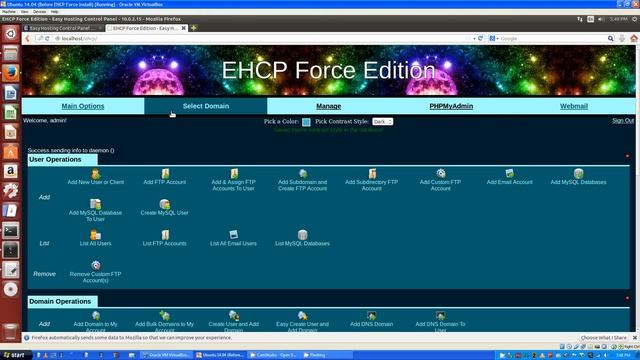Open the VirtualBox Help menu
Screen dimensions: 640x360
click(55, 12)
